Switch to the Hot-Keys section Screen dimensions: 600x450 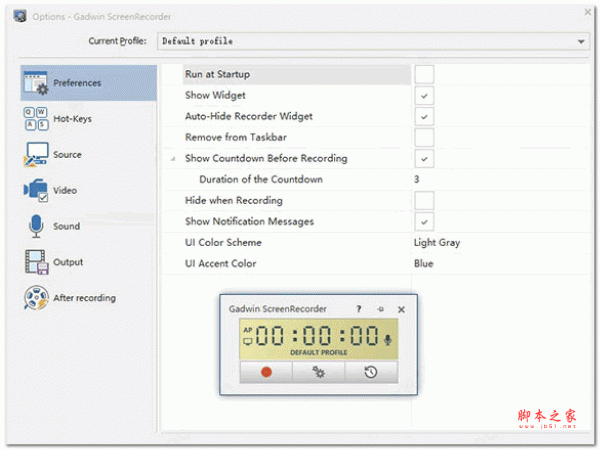(72, 119)
